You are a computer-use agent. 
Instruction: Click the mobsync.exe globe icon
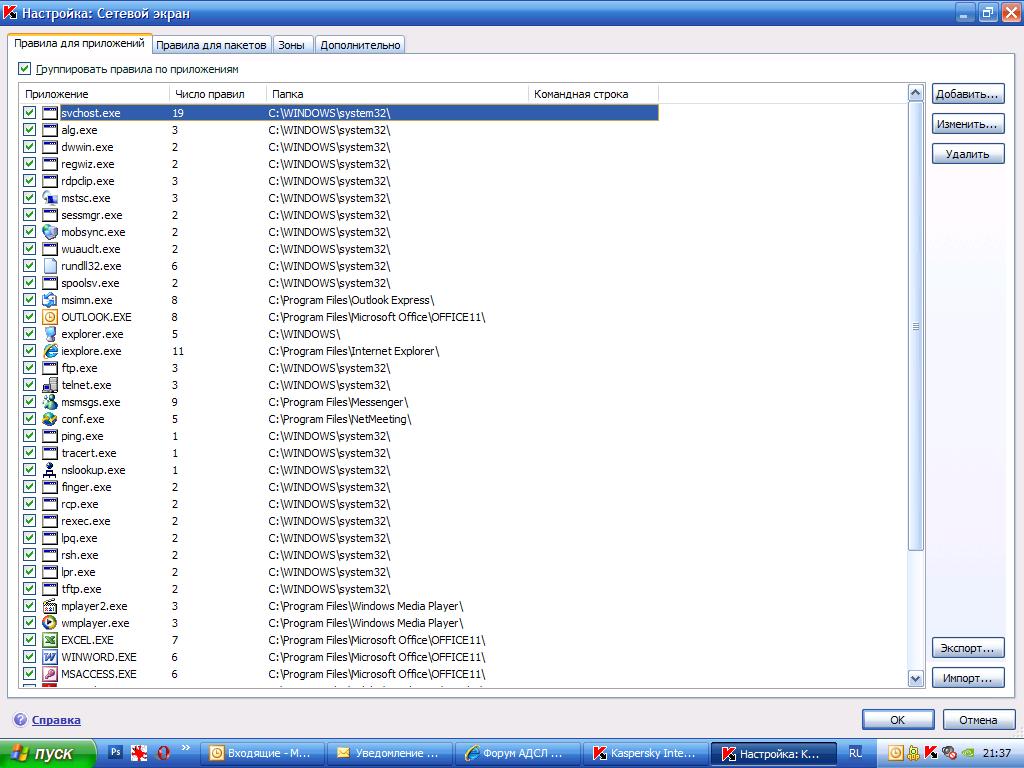(50, 232)
